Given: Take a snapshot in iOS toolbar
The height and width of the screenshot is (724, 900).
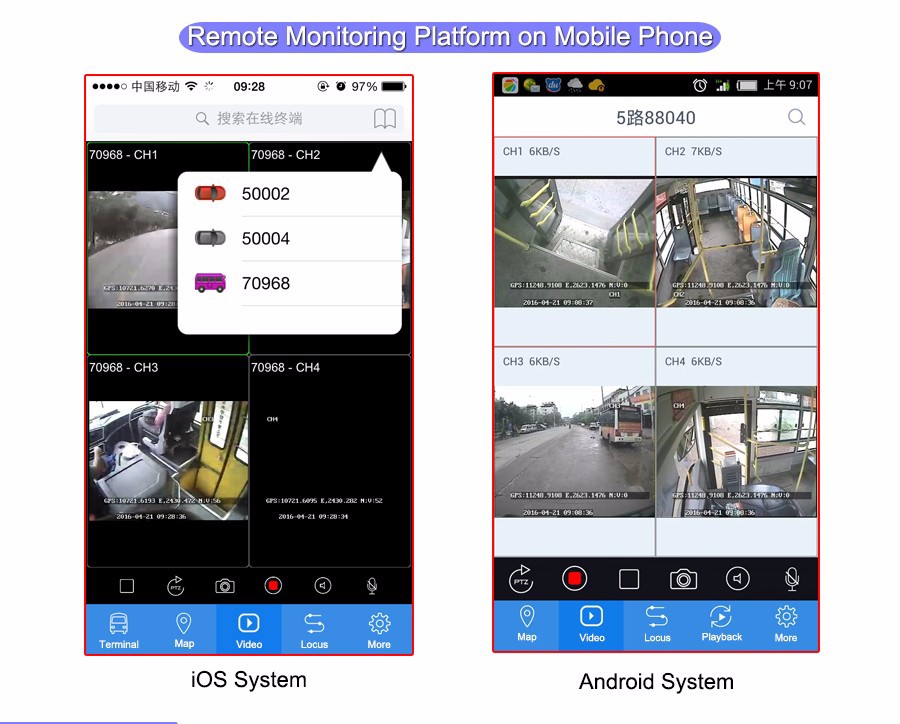Looking at the screenshot, I should (x=225, y=586).
